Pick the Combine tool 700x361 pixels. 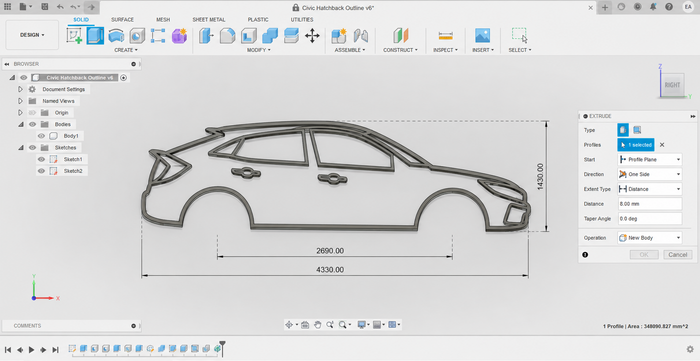pos(270,36)
